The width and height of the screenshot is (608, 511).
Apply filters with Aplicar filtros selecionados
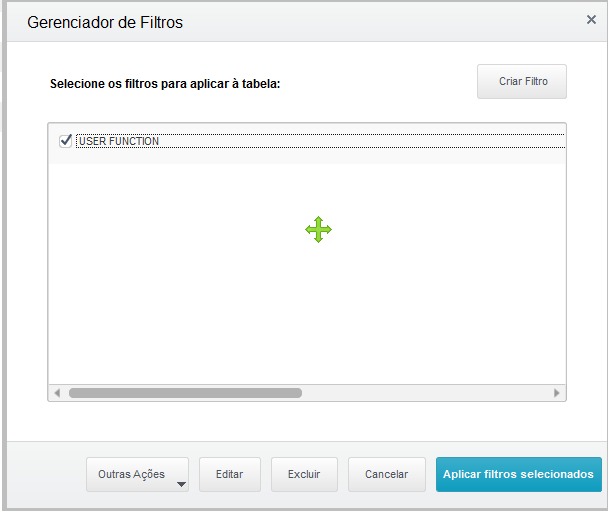point(518,474)
